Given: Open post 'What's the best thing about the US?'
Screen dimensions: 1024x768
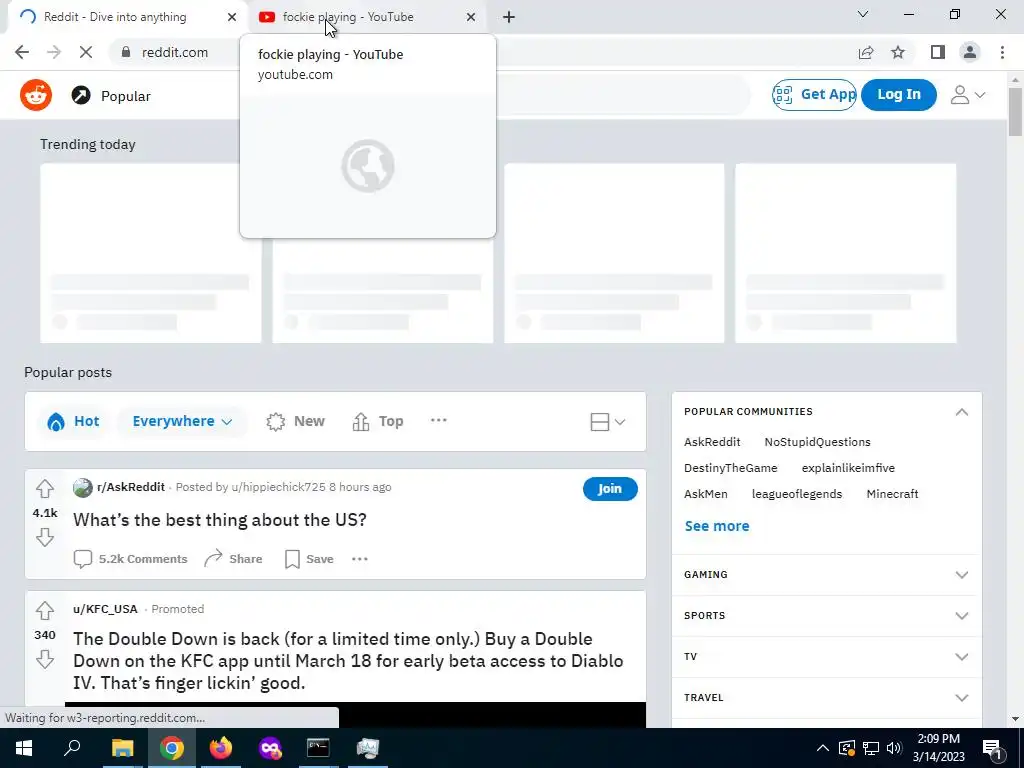Looking at the screenshot, I should click(x=219, y=520).
